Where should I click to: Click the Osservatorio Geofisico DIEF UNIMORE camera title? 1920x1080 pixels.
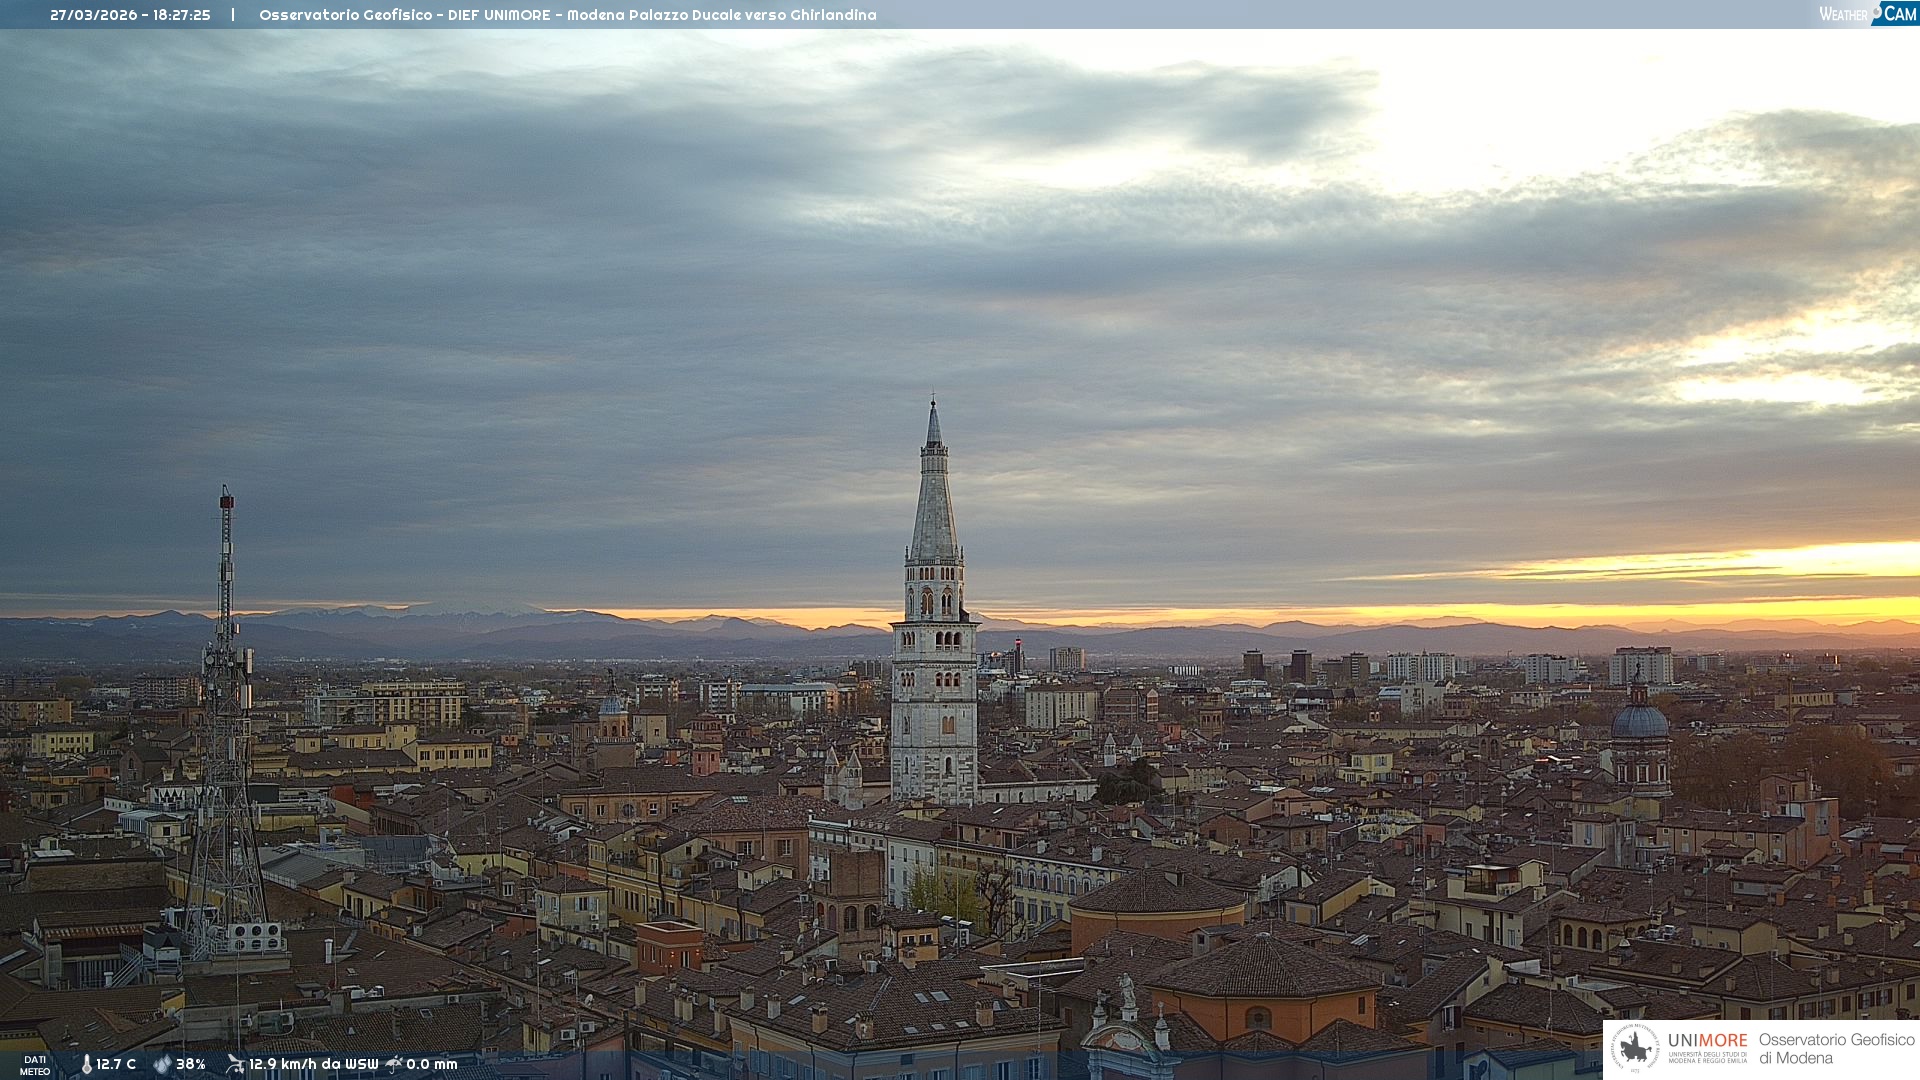tap(567, 15)
